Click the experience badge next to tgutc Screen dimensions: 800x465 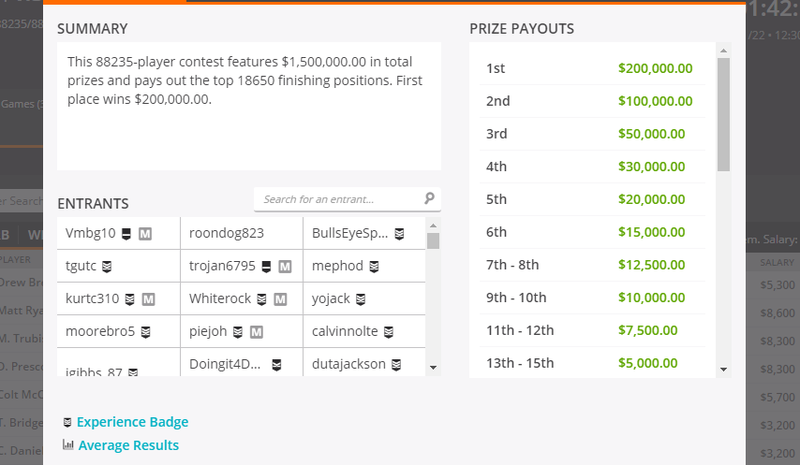coord(107,266)
